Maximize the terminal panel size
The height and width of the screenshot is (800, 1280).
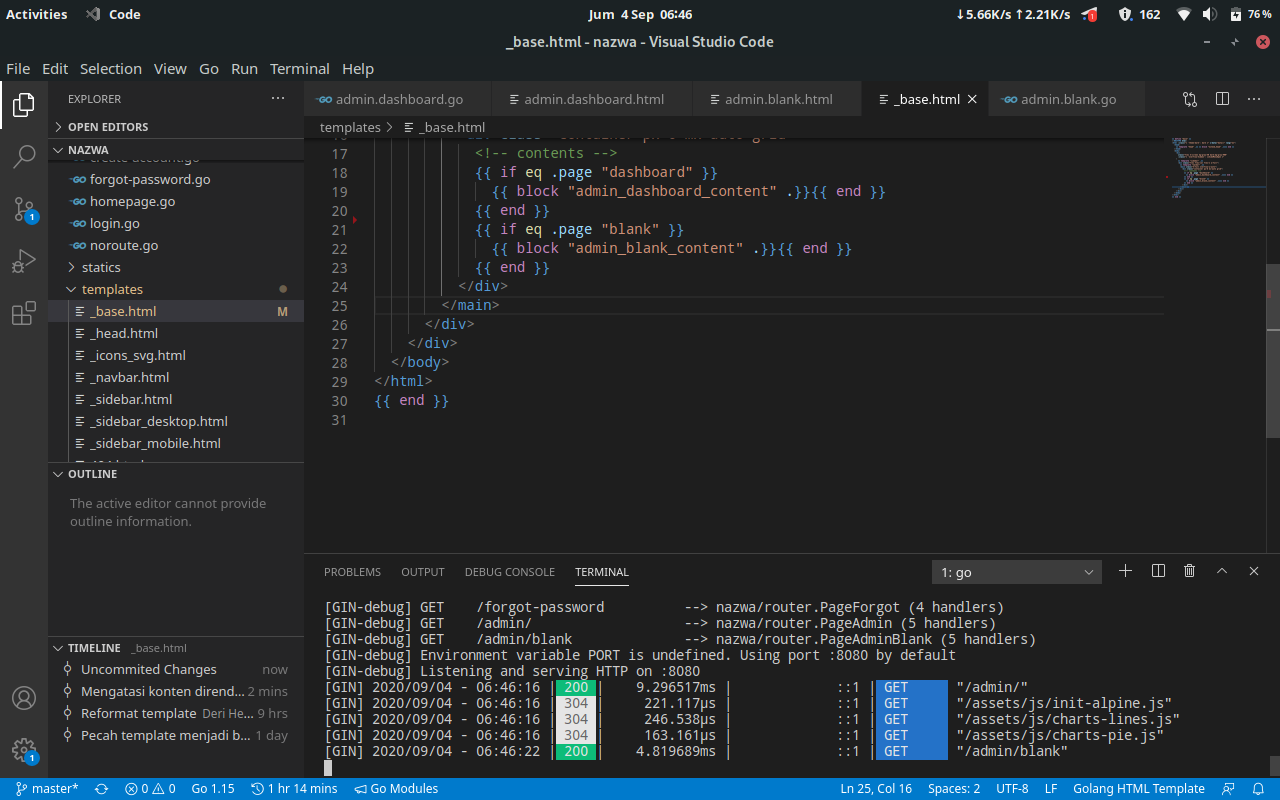click(1222, 571)
